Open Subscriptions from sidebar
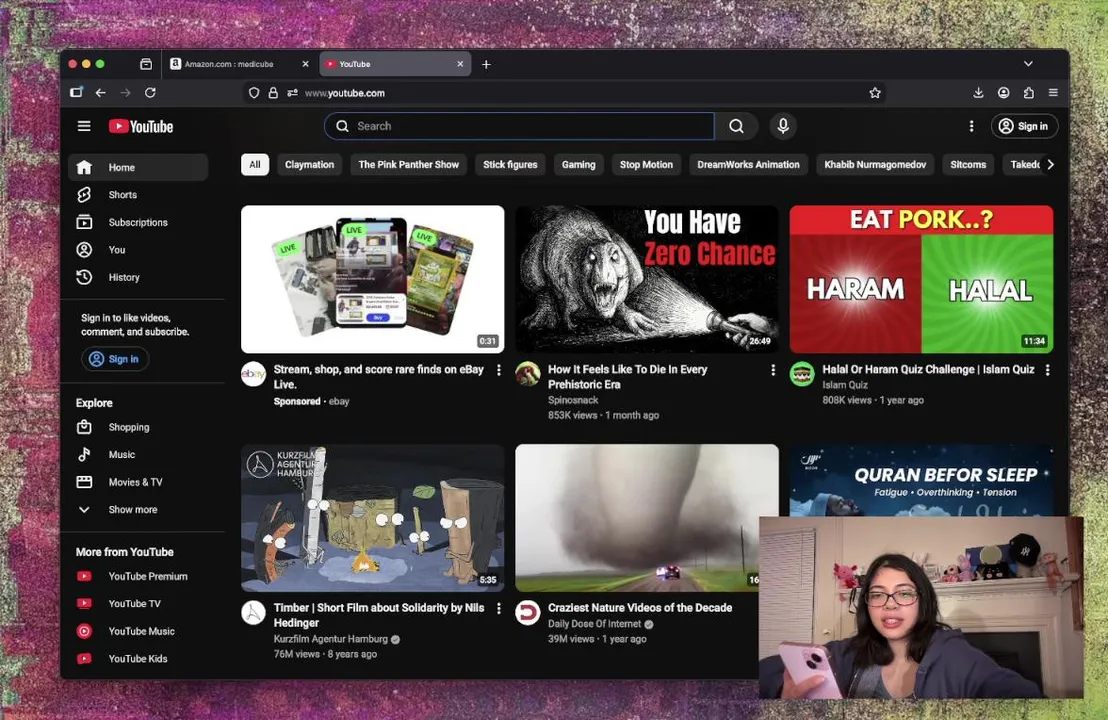Screen dimensions: 1108x720 (x=138, y=222)
